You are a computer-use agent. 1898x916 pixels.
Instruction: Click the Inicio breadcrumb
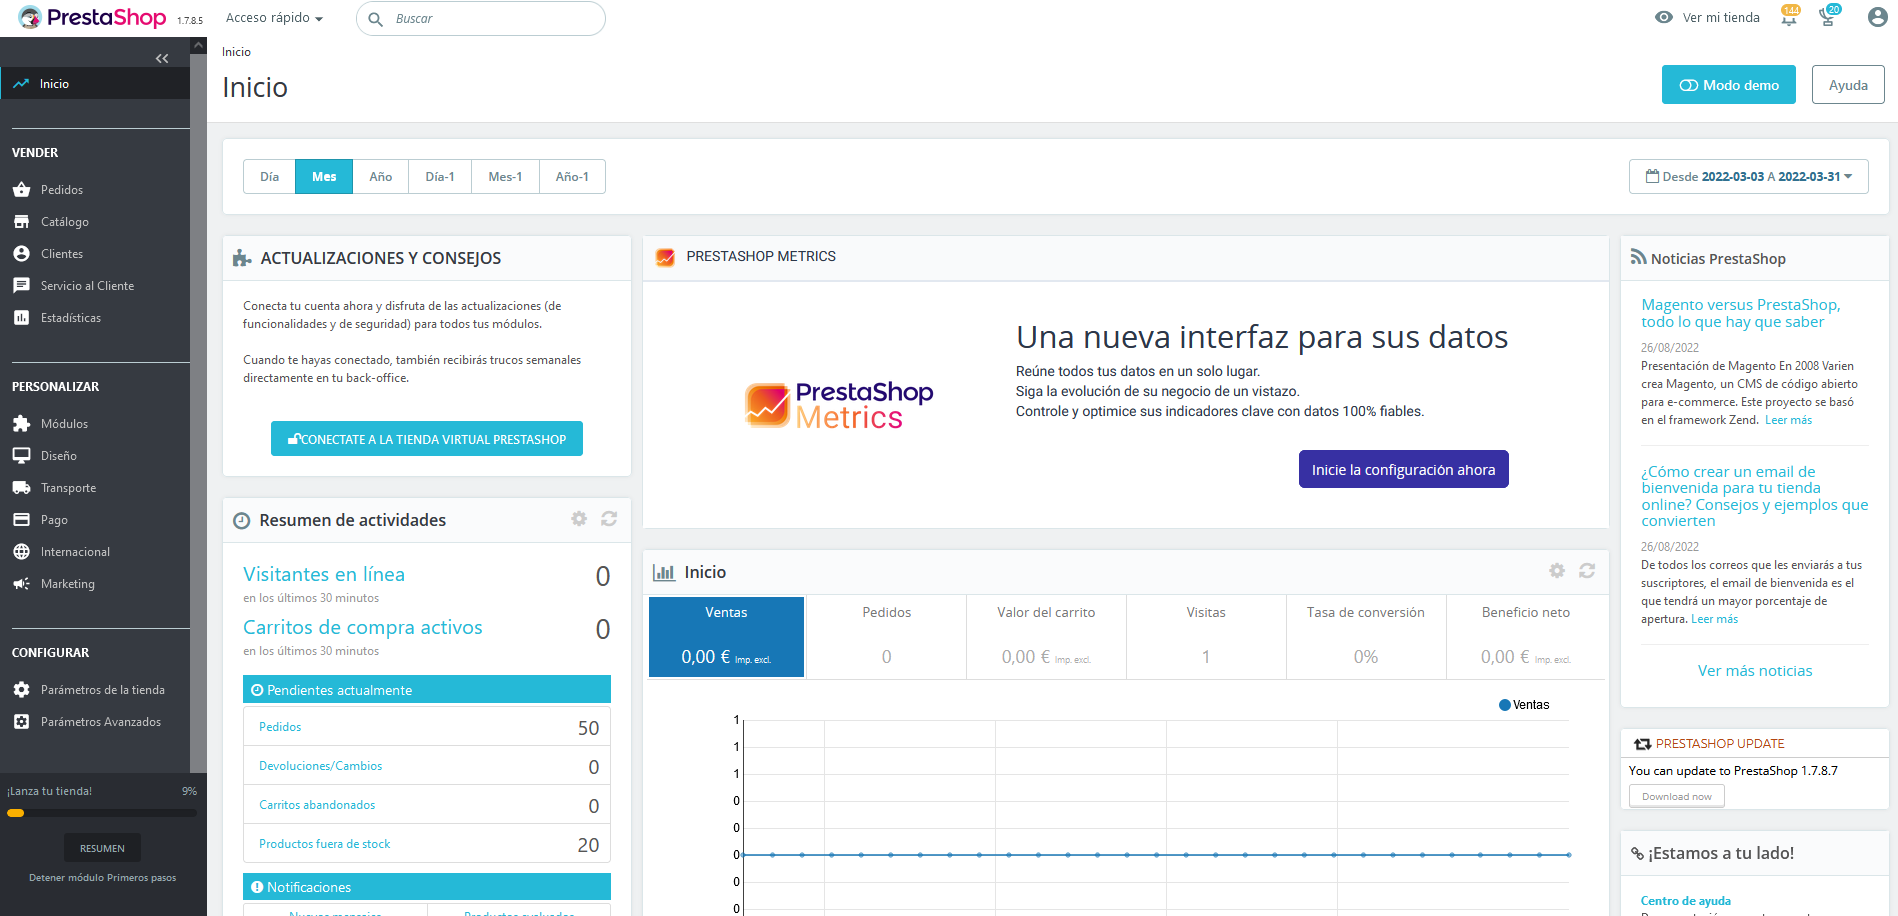click(236, 52)
